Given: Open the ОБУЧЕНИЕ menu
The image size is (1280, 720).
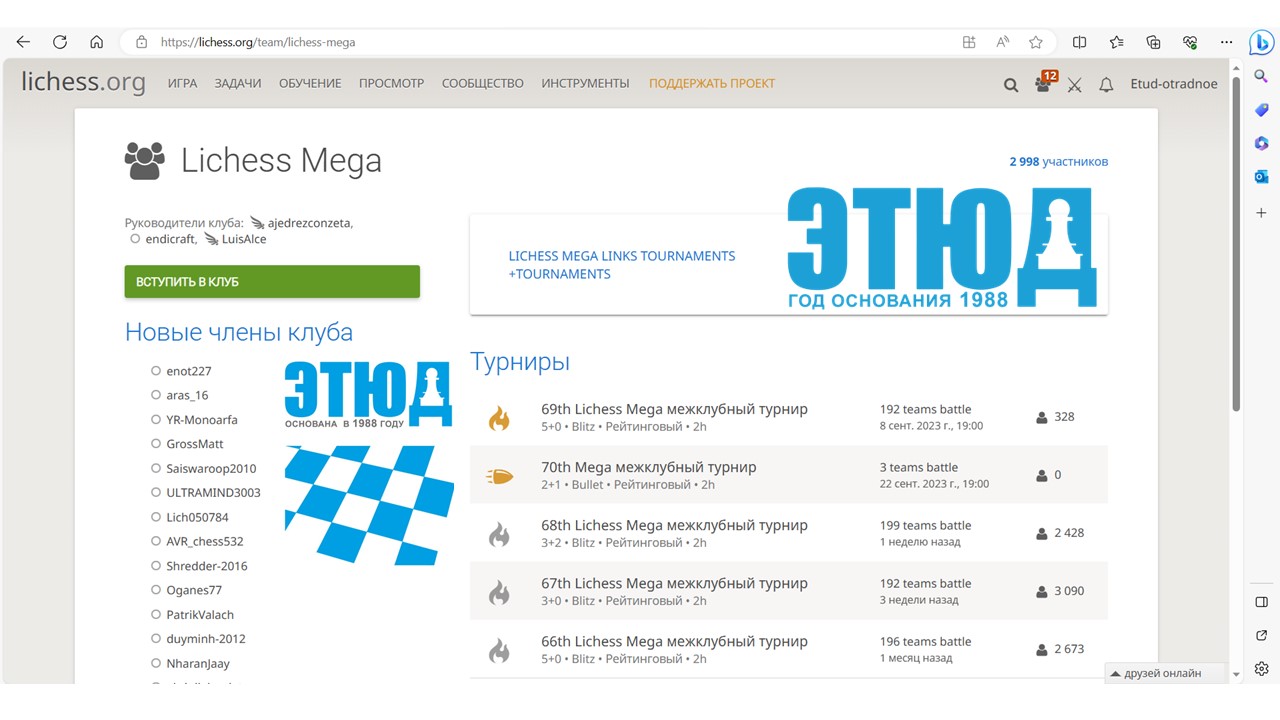Looking at the screenshot, I should pos(310,84).
